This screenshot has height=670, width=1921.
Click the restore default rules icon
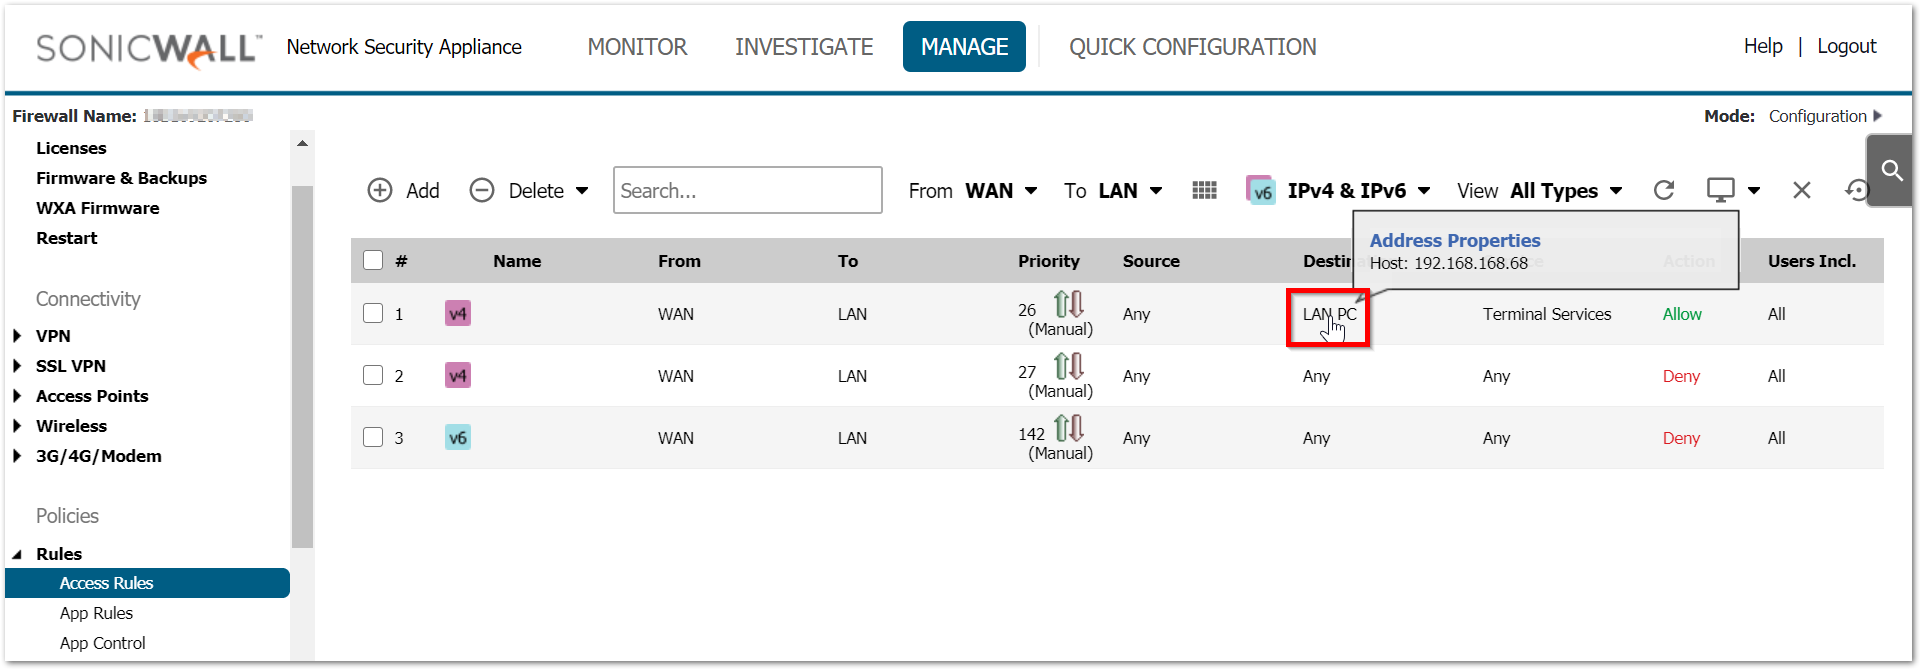click(1856, 190)
